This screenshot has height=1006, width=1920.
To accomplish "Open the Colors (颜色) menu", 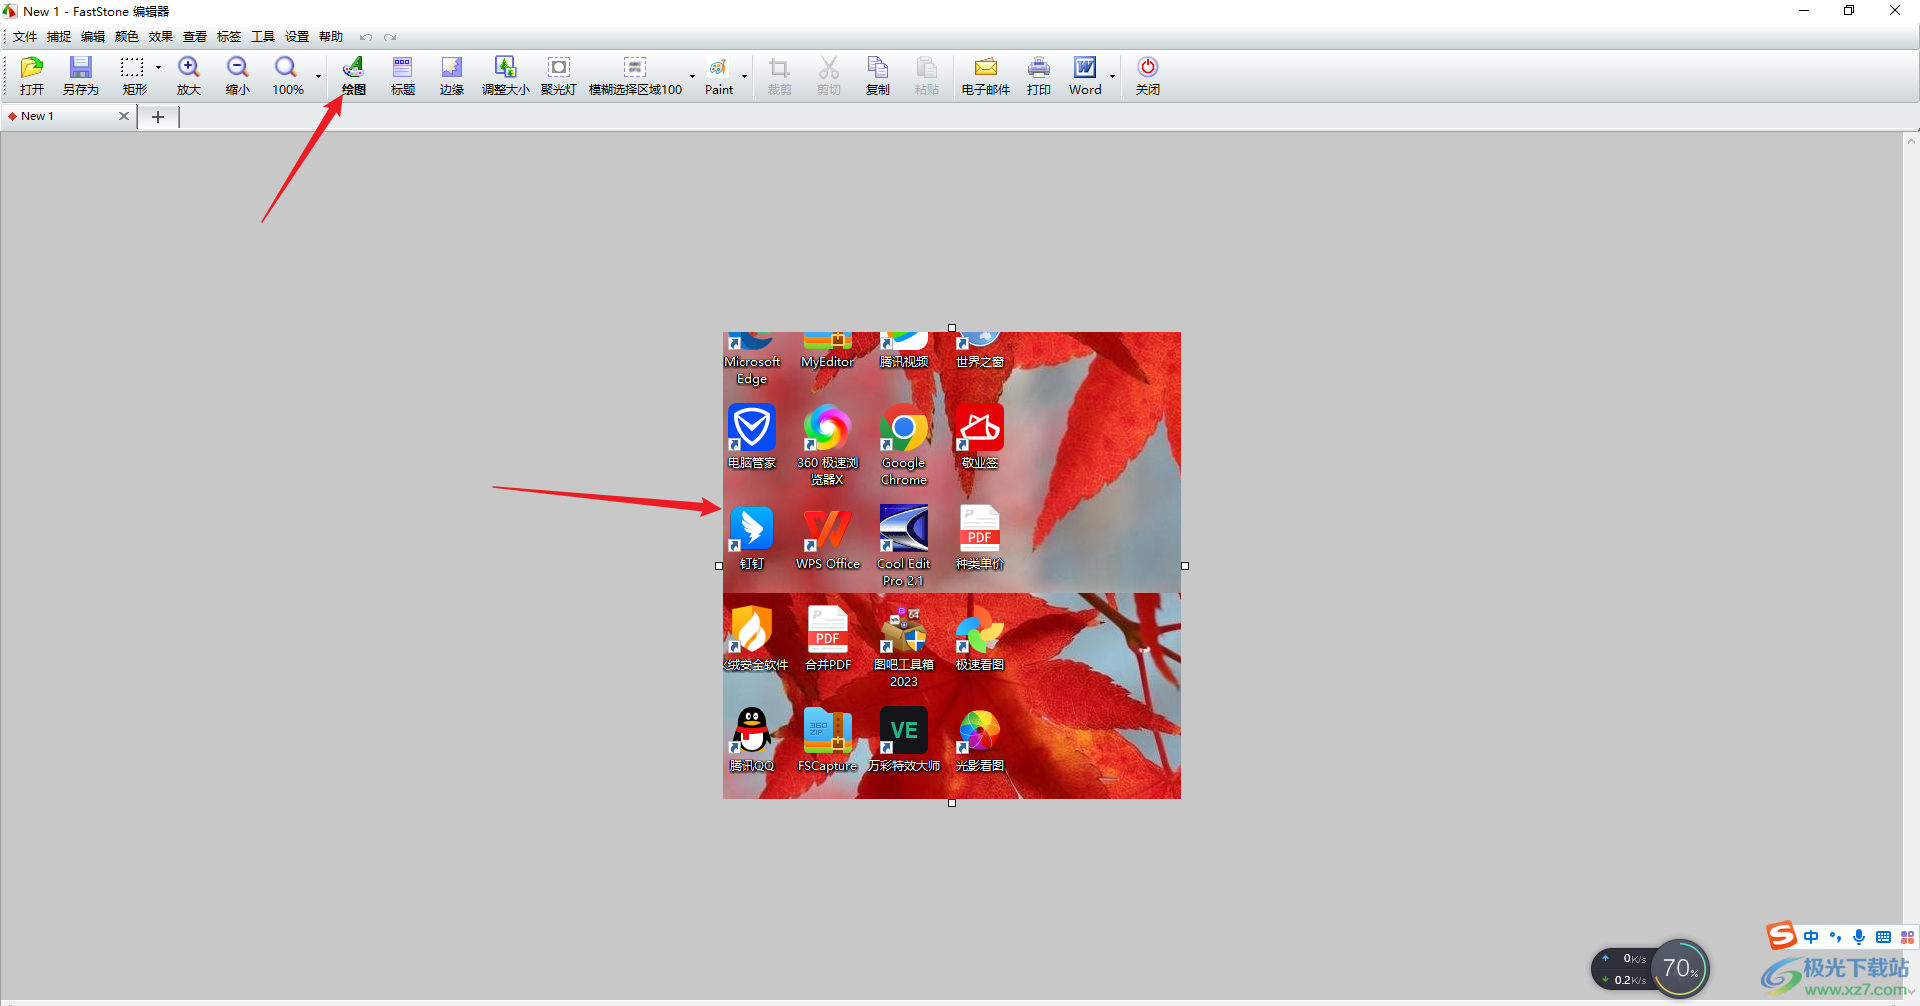I will [127, 37].
